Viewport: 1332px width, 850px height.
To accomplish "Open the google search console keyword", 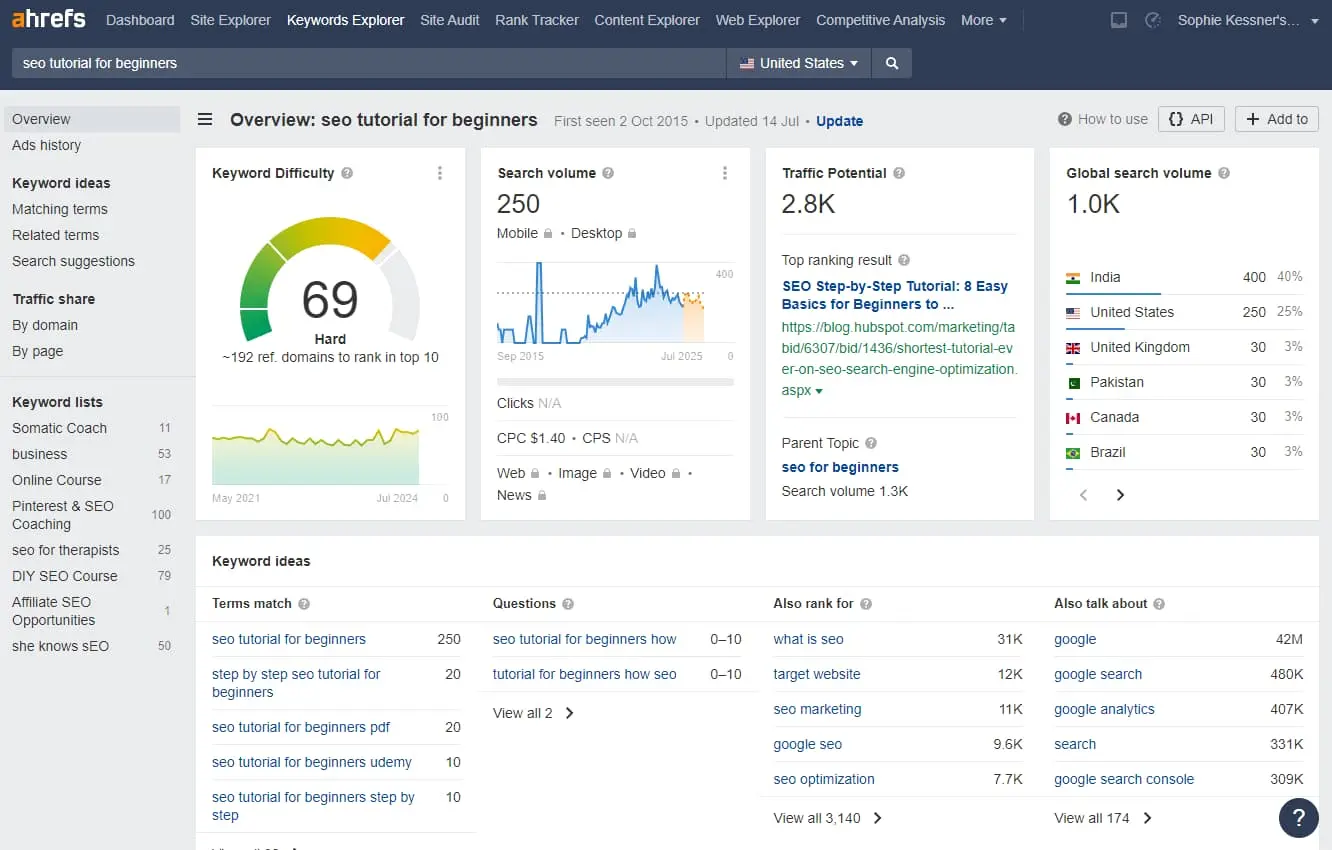I will point(1124,779).
